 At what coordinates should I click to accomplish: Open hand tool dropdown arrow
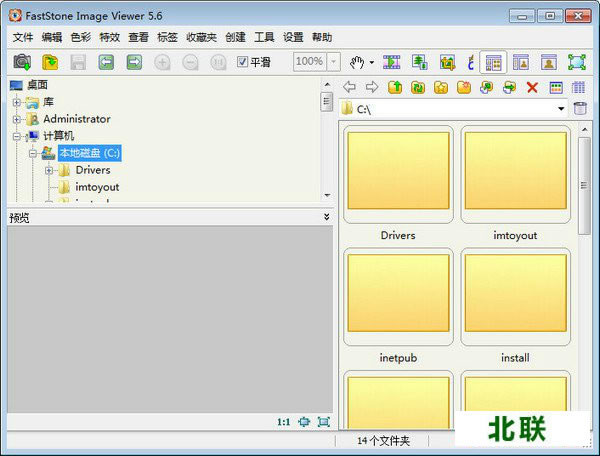(372, 62)
